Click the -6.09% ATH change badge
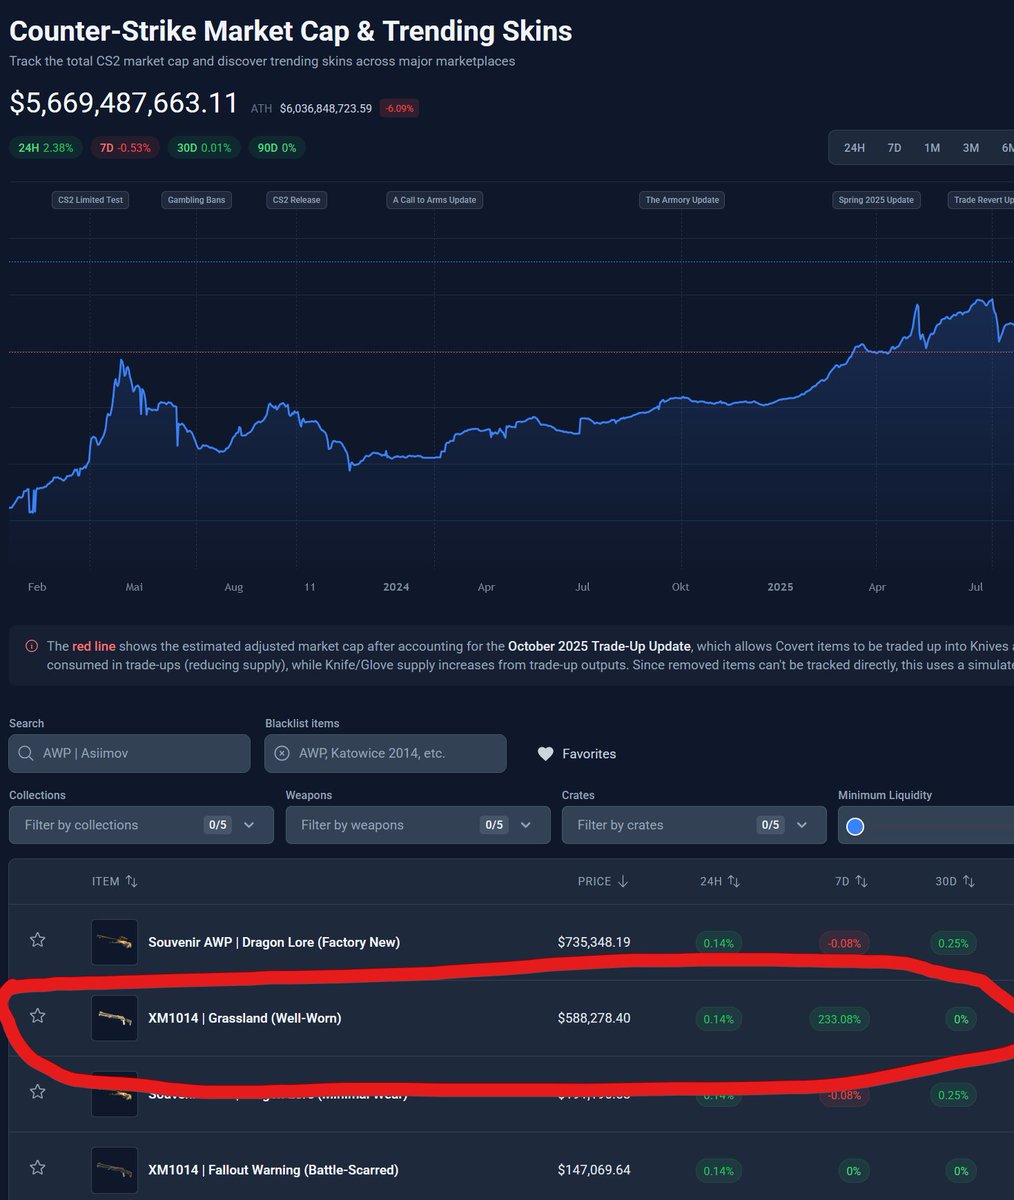Viewport: 1014px width, 1200px height. [x=399, y=108]
